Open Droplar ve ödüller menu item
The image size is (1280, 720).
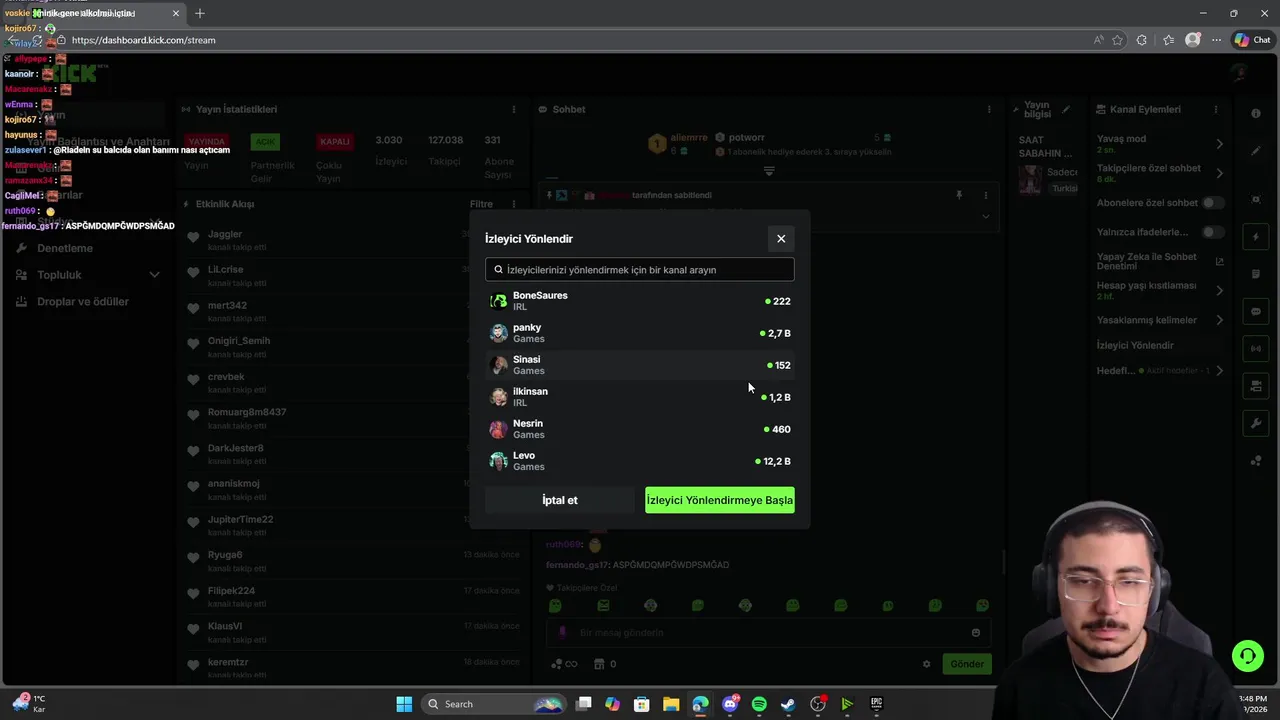(83, 302)
